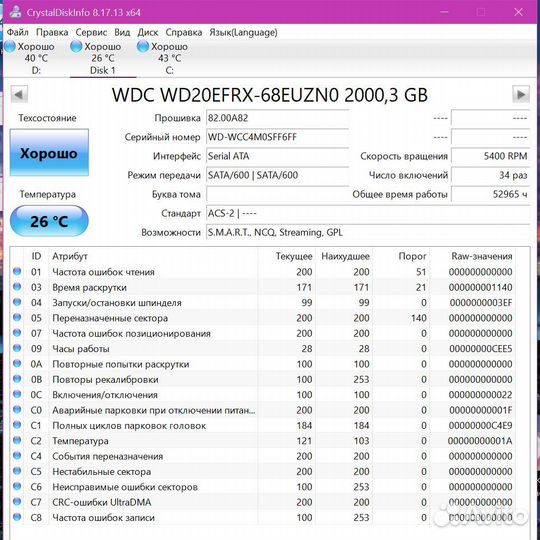Viewport: 540px width, 540px height.
Task: Click status dot of attribute C4 row
Action: (17, 456)
